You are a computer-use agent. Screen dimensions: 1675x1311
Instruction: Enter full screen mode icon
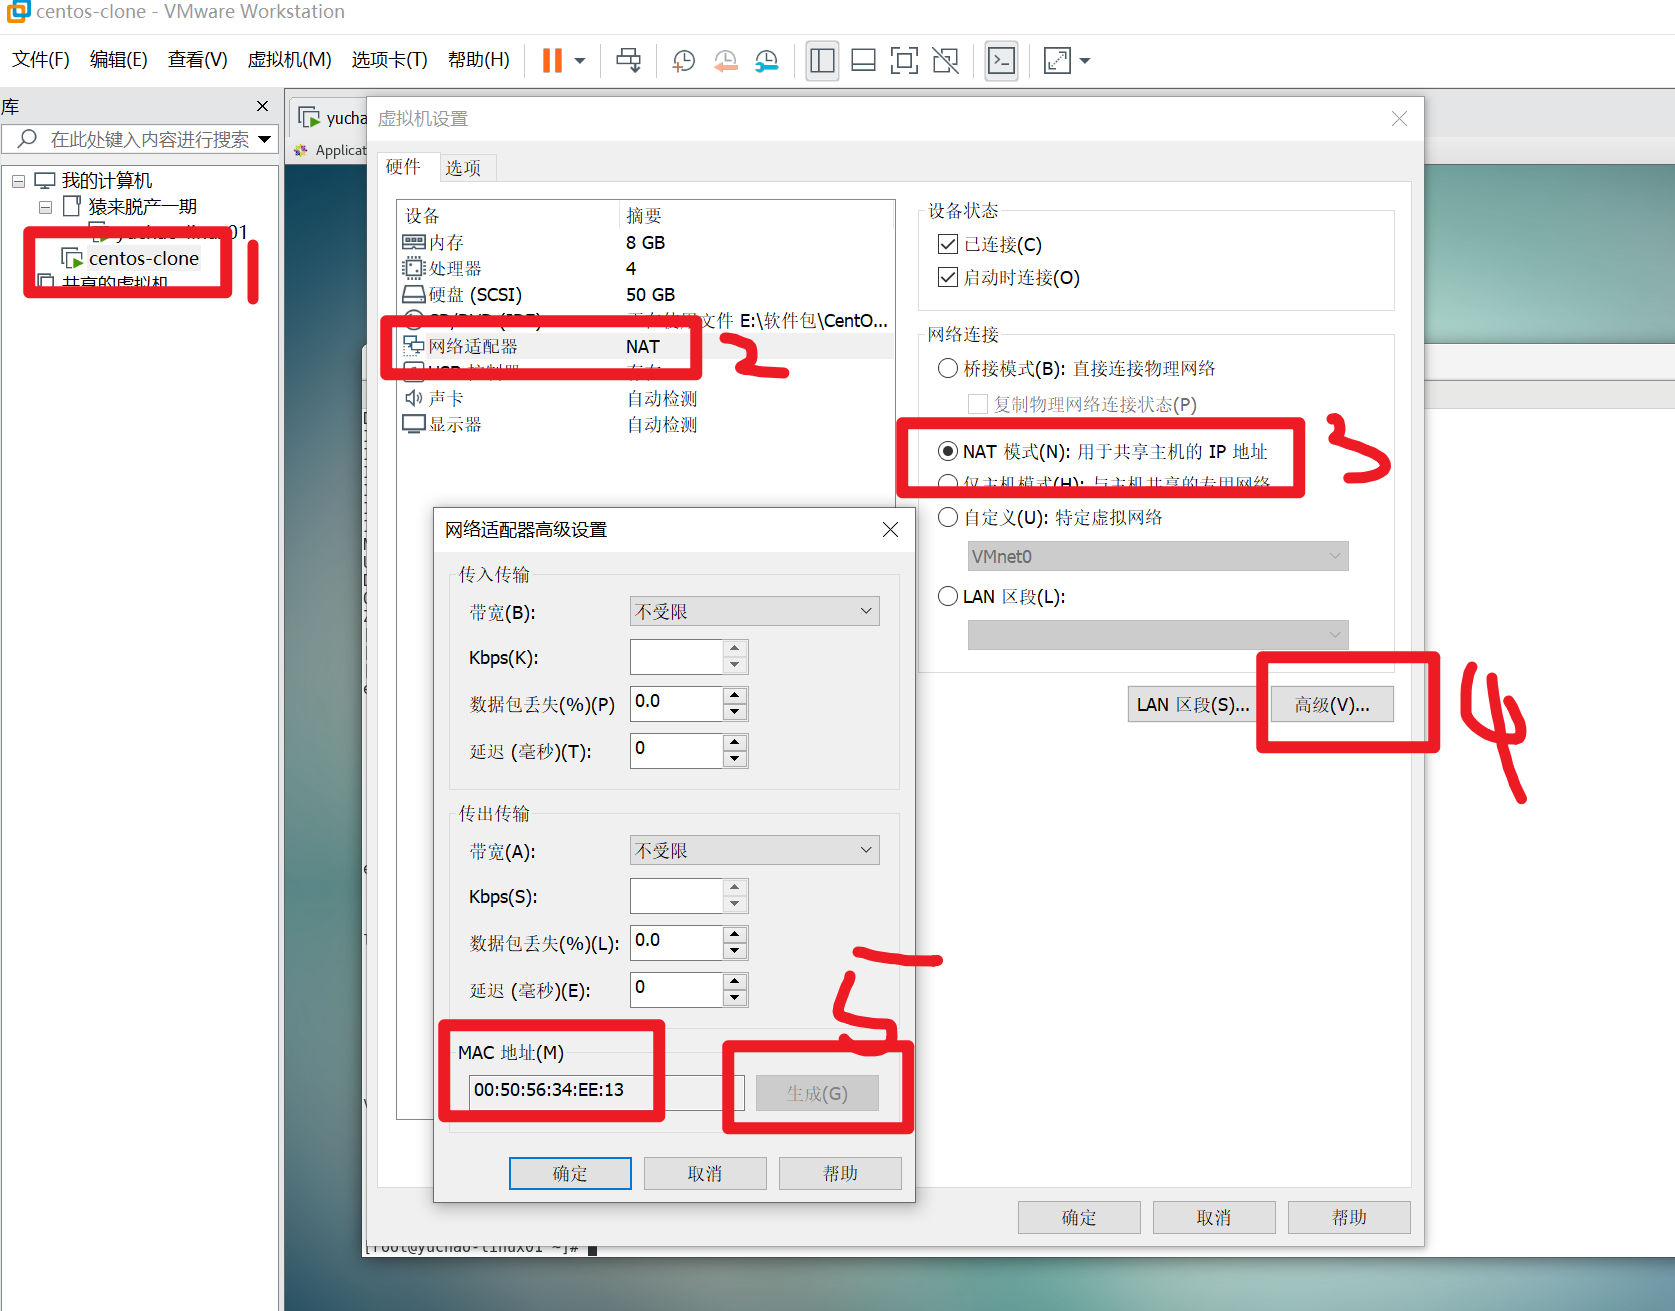tap(904, 61)
